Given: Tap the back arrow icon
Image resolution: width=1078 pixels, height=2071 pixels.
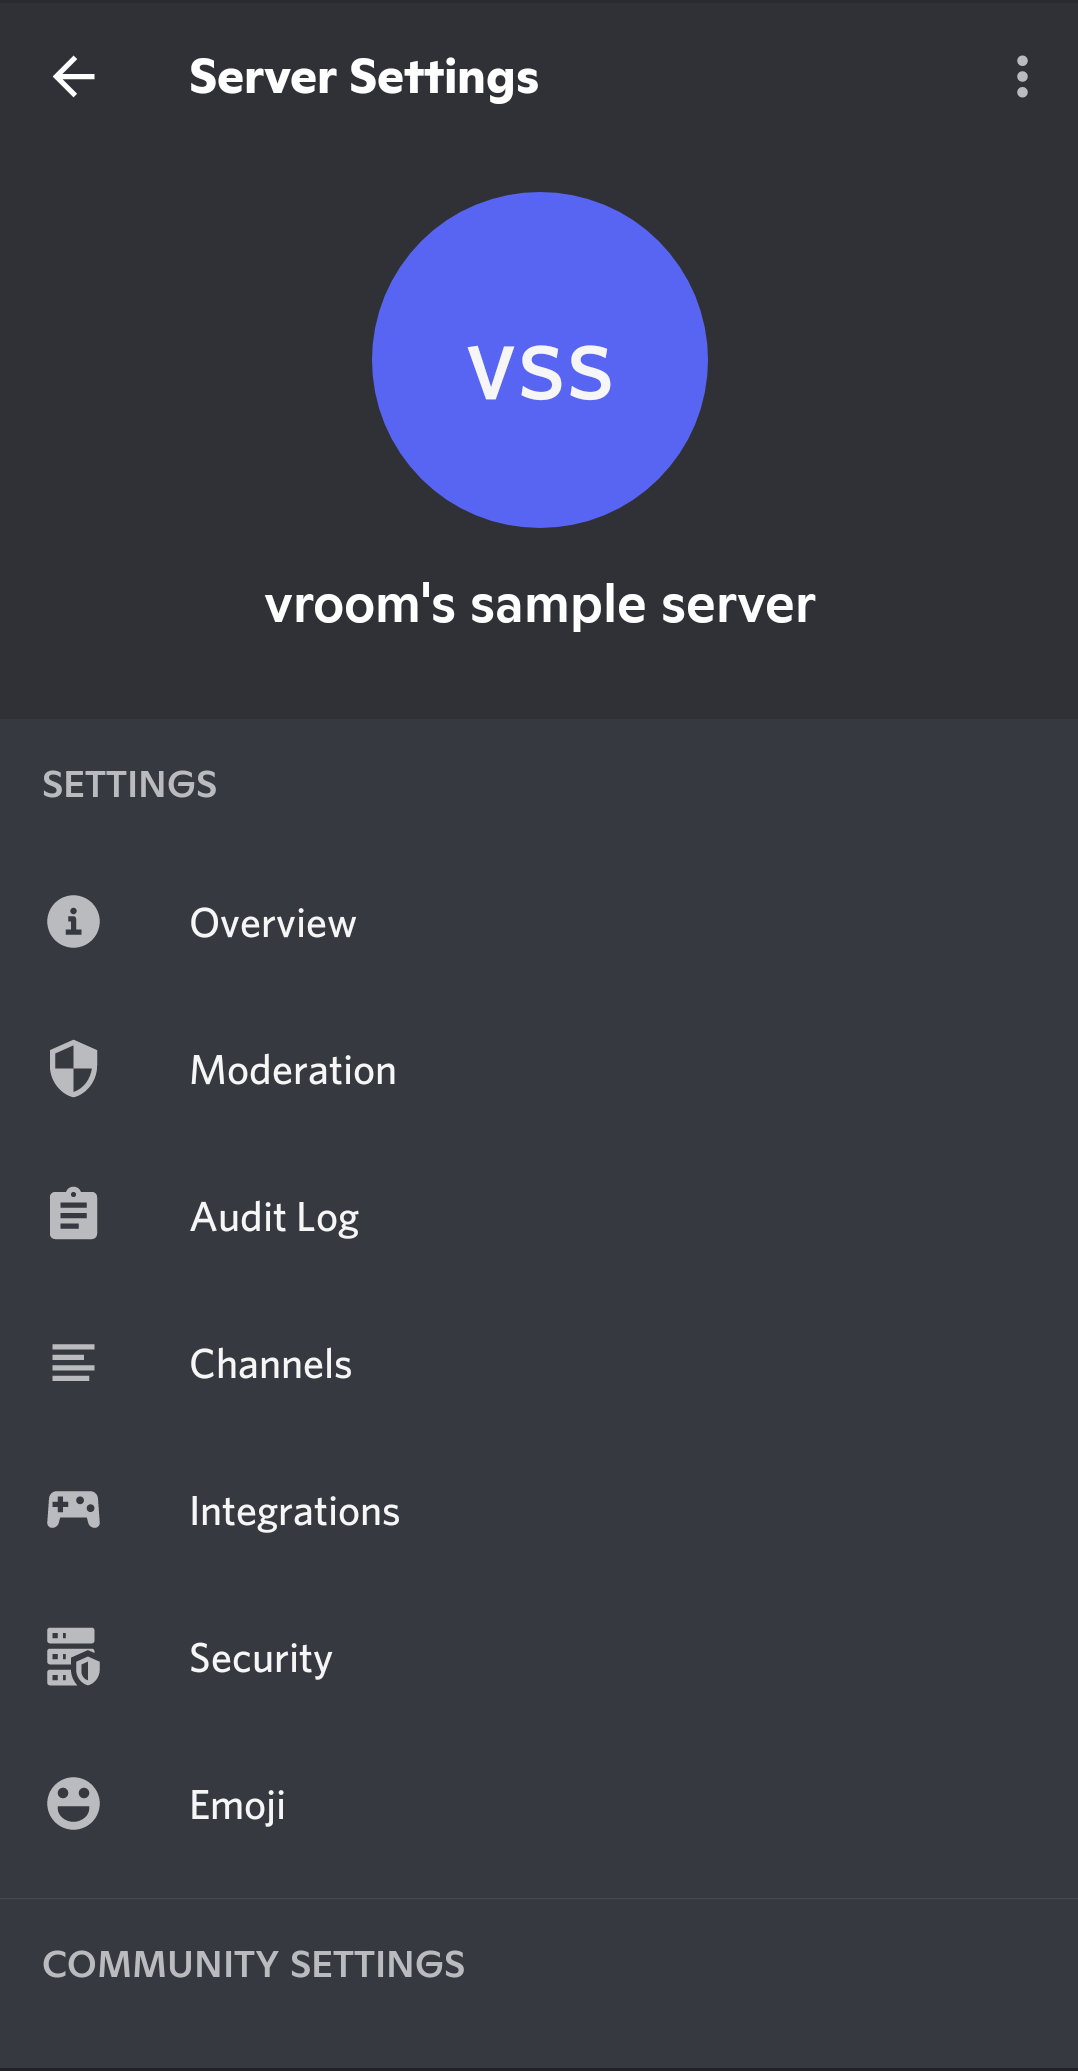Looking at the screenshot, I should pos(74,77).
